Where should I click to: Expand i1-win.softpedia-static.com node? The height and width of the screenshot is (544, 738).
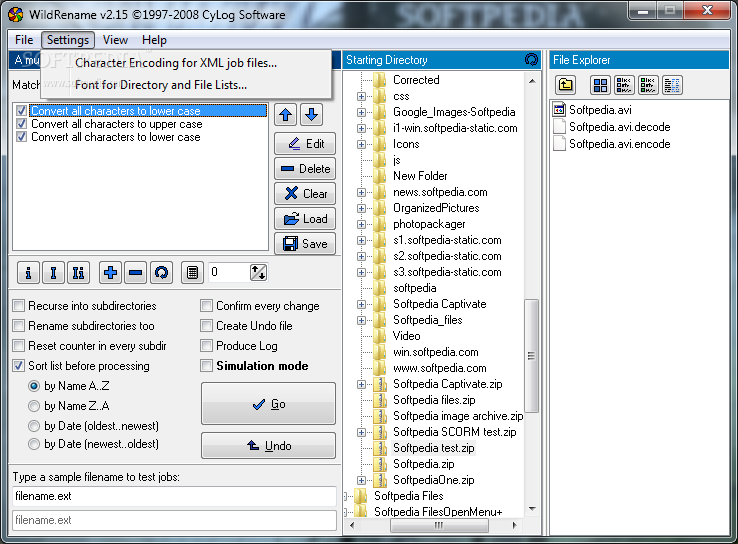pos(361,128)
